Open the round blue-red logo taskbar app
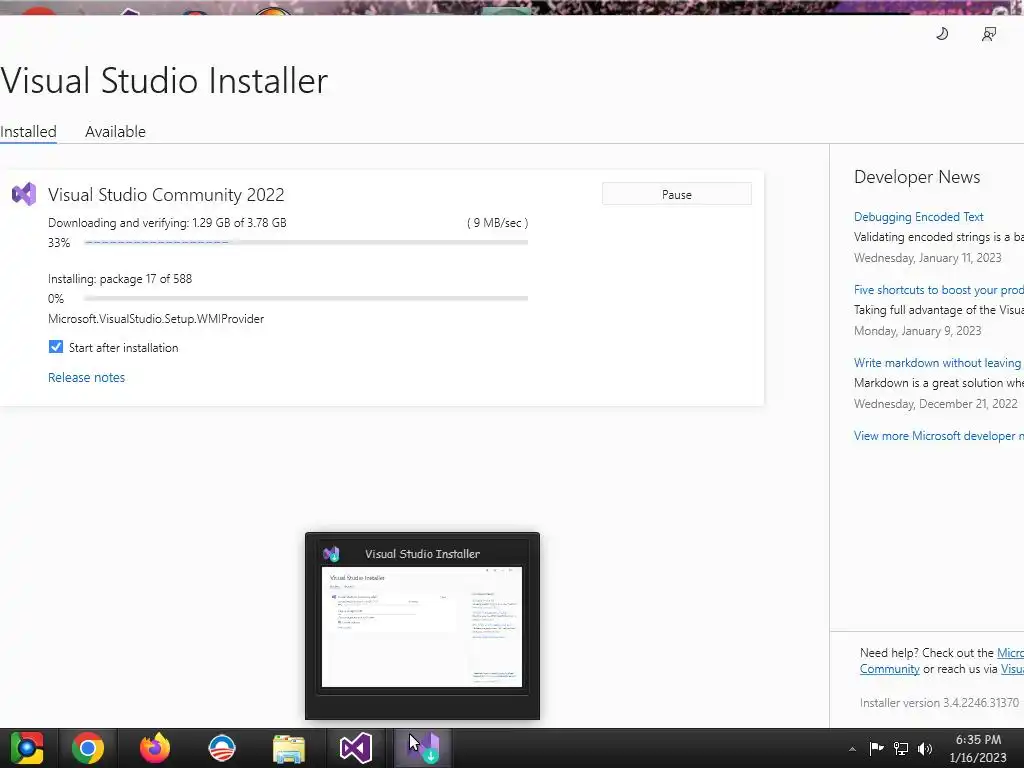 [x=222, y=748]
